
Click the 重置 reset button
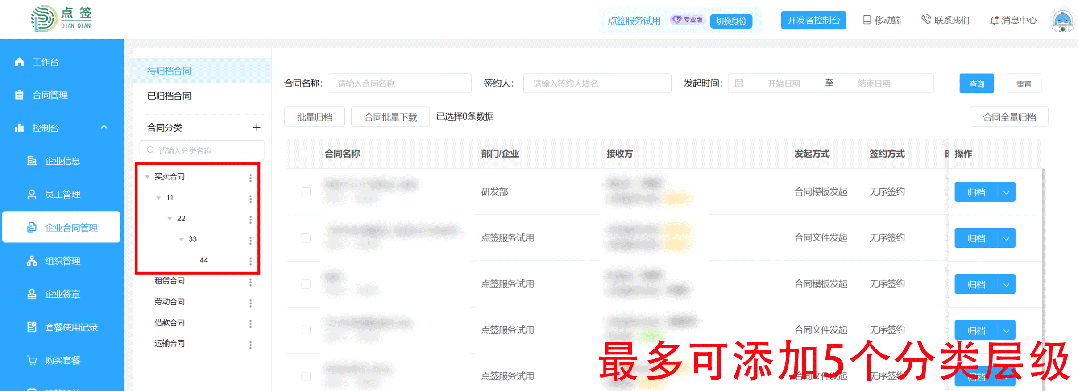(x=1024, y=83)
